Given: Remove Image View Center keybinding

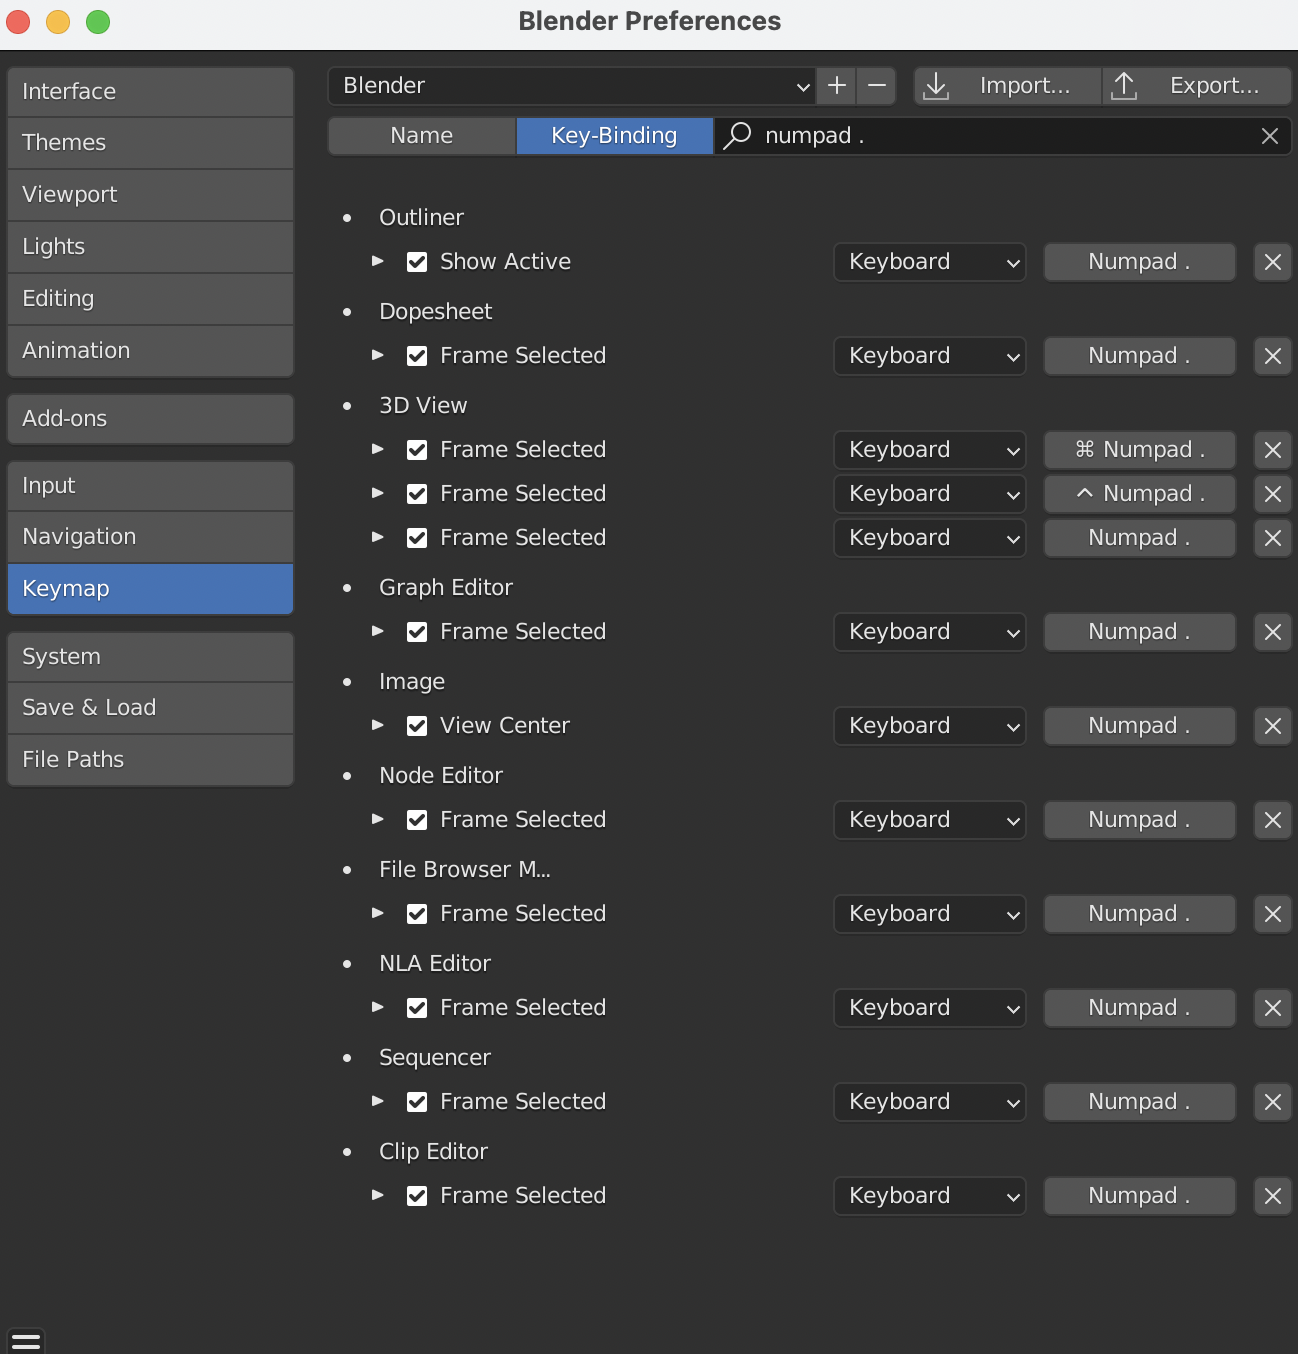Looking at the screenshot, I should click(1273, 726).
